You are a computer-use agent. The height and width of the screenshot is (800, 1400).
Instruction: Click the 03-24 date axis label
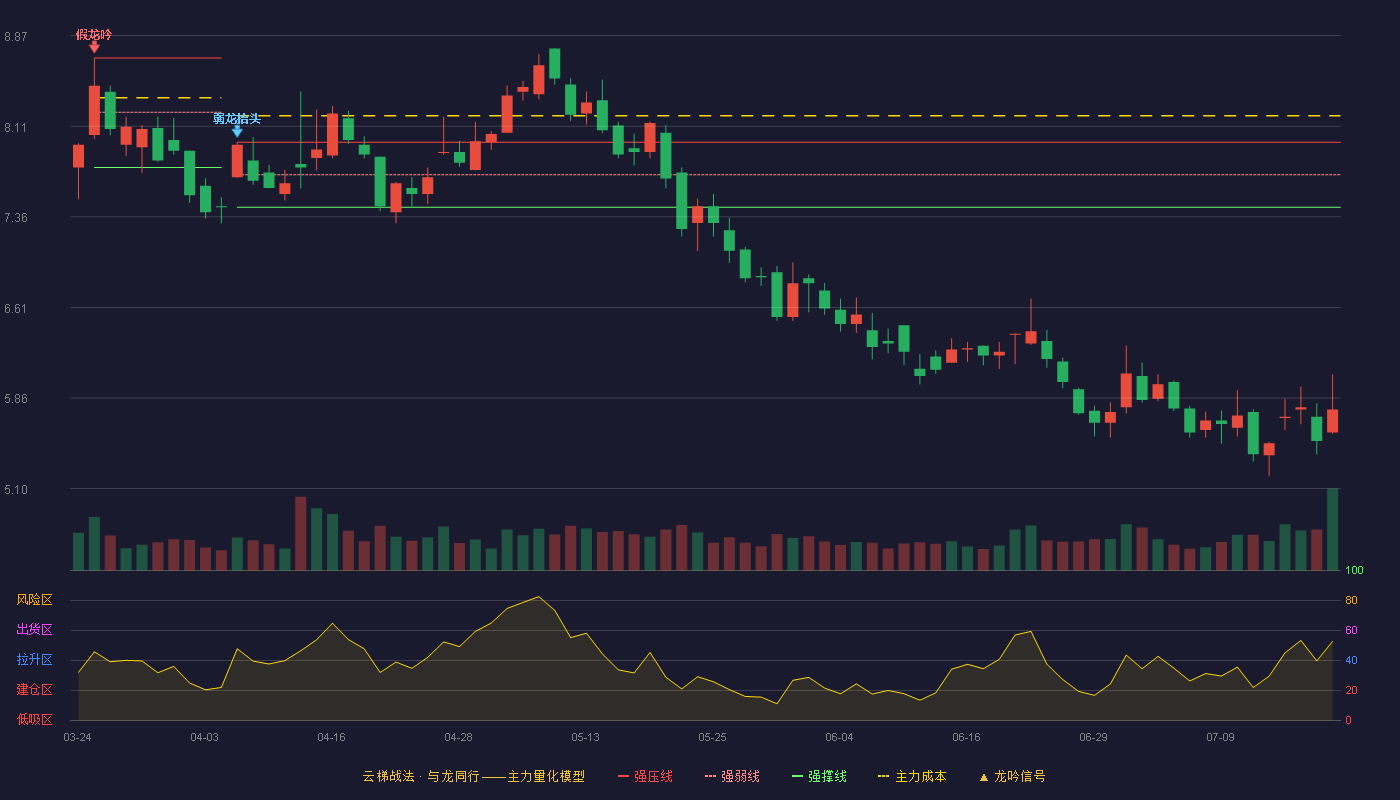coord(77,737)
